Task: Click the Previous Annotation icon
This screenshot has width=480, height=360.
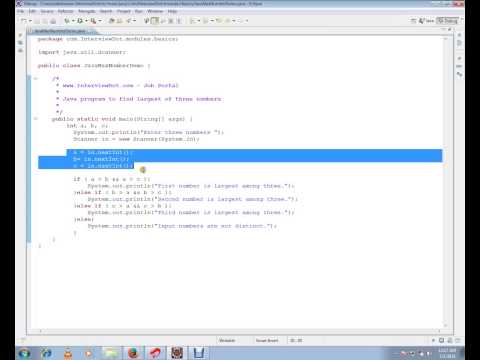Action: [x=206, y=21]
